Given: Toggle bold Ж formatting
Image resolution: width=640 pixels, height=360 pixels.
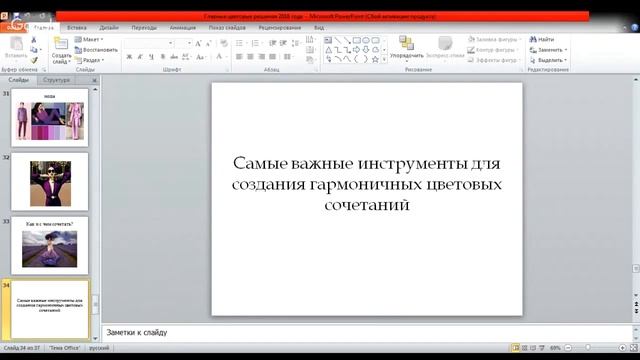Looking at the screenshot, I should point(129,57).
